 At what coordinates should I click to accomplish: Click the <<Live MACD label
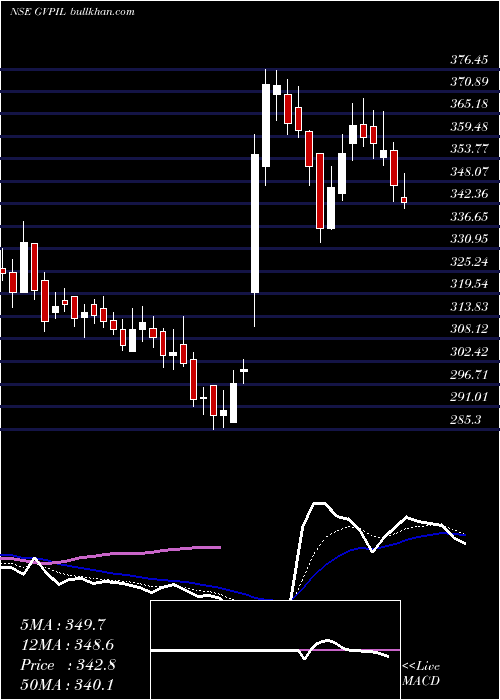click(x=421, y=674)
